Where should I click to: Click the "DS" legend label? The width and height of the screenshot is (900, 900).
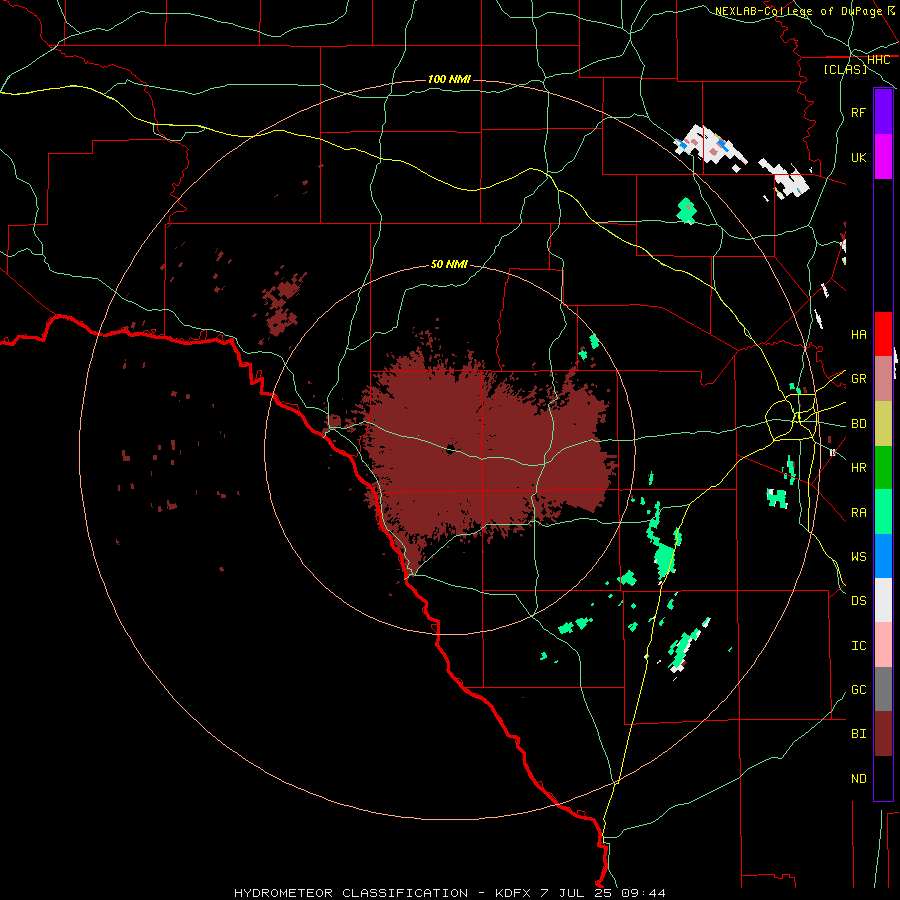coord(859,601)
